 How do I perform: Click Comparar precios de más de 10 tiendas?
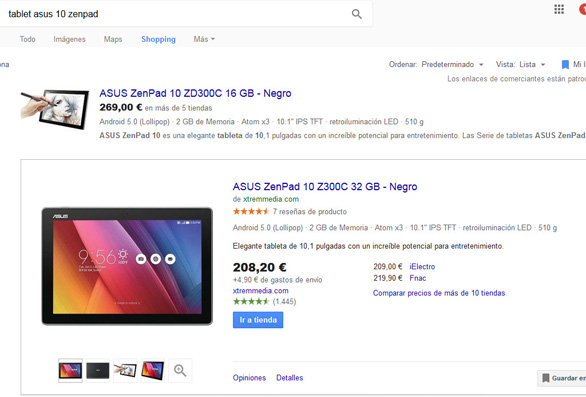click(439, 293)
